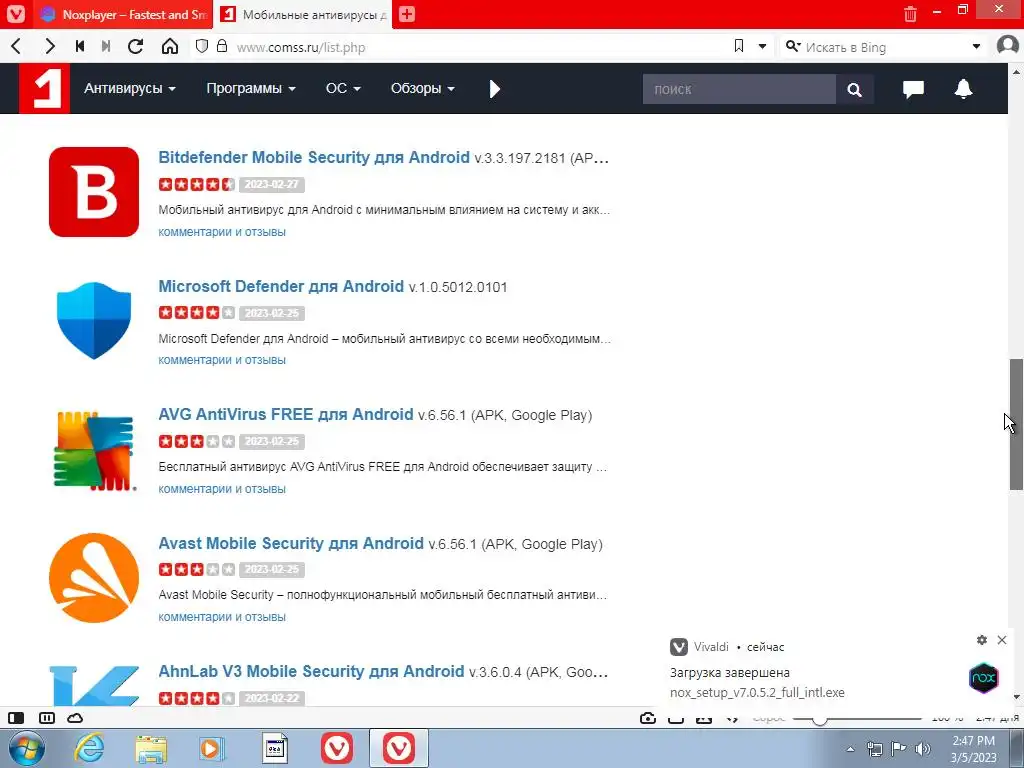The image size is (1024, 768).
Task: Open Avast комментарии и отзывы
Action: (222, 616)
